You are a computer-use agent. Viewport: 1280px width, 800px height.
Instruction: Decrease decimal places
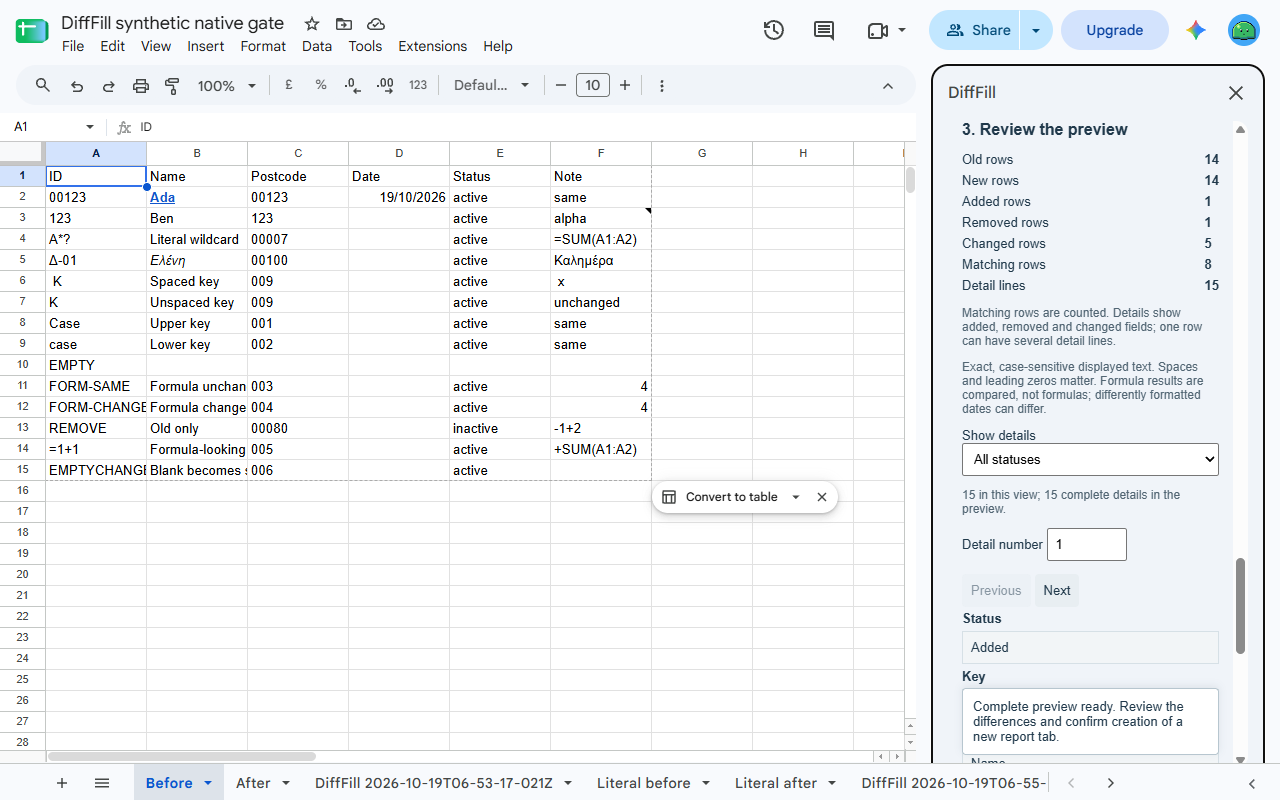tap(352, 86)
